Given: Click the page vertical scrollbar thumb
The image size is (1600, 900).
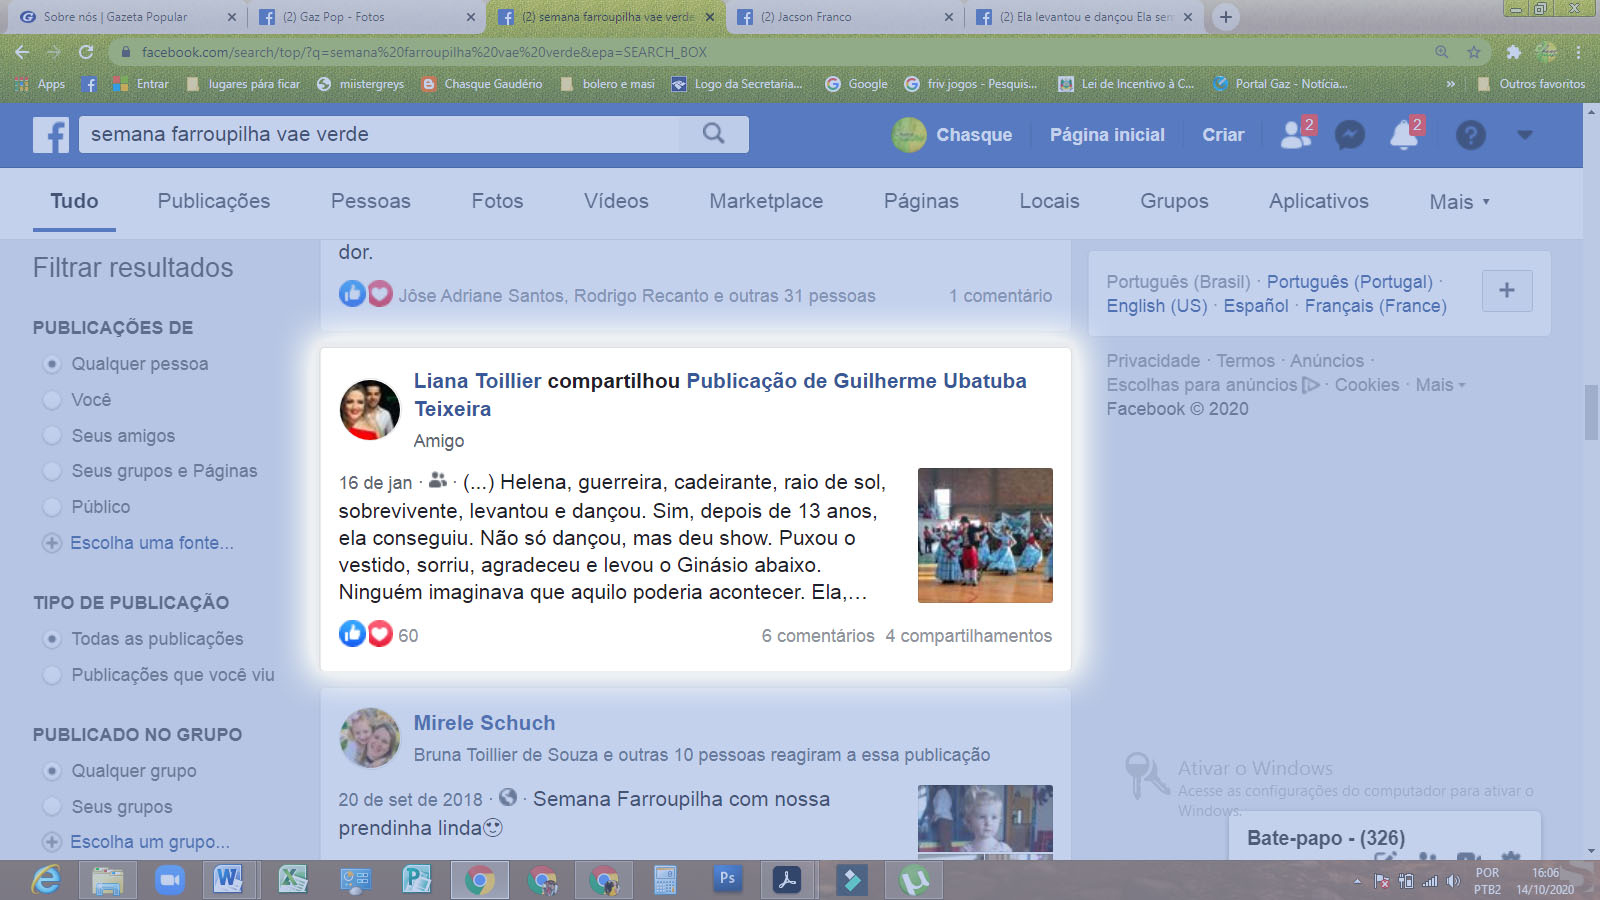Looking at the screenshot, I should (x=1591, y=412).
